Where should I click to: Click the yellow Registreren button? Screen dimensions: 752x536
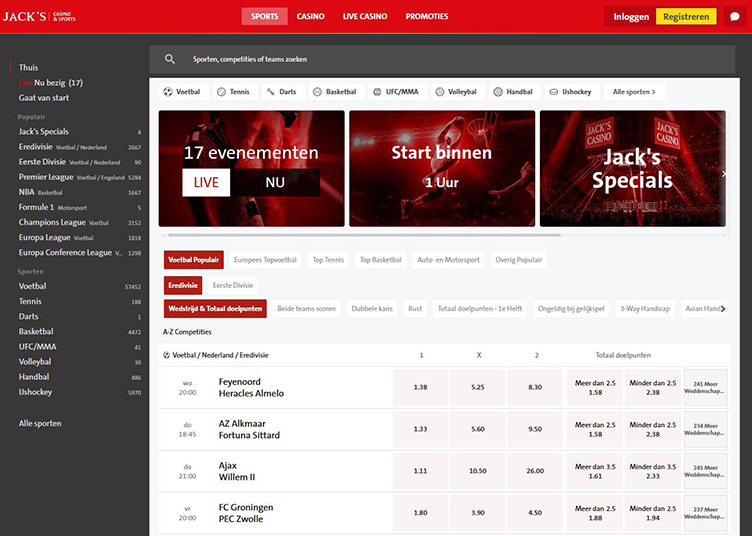click(686, 17)
